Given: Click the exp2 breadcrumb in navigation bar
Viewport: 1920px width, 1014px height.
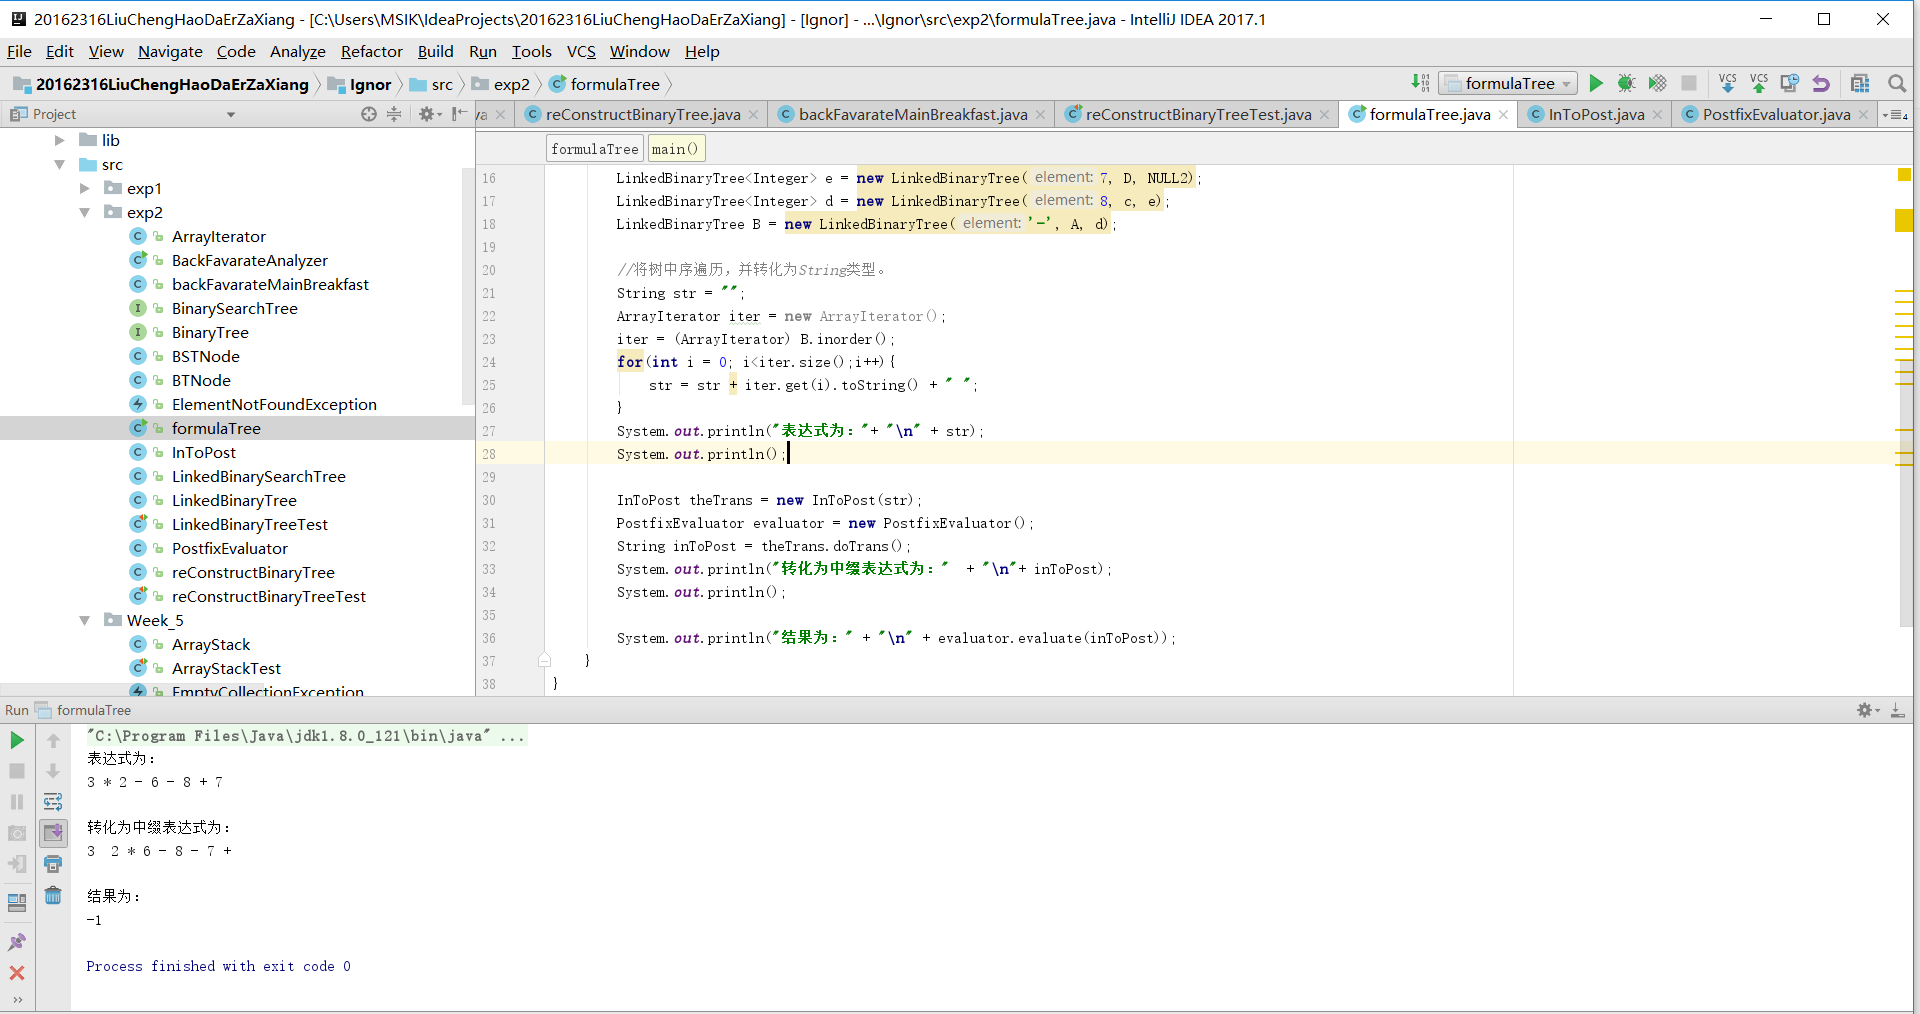Looking at the screenshot, I should [501, 84].
